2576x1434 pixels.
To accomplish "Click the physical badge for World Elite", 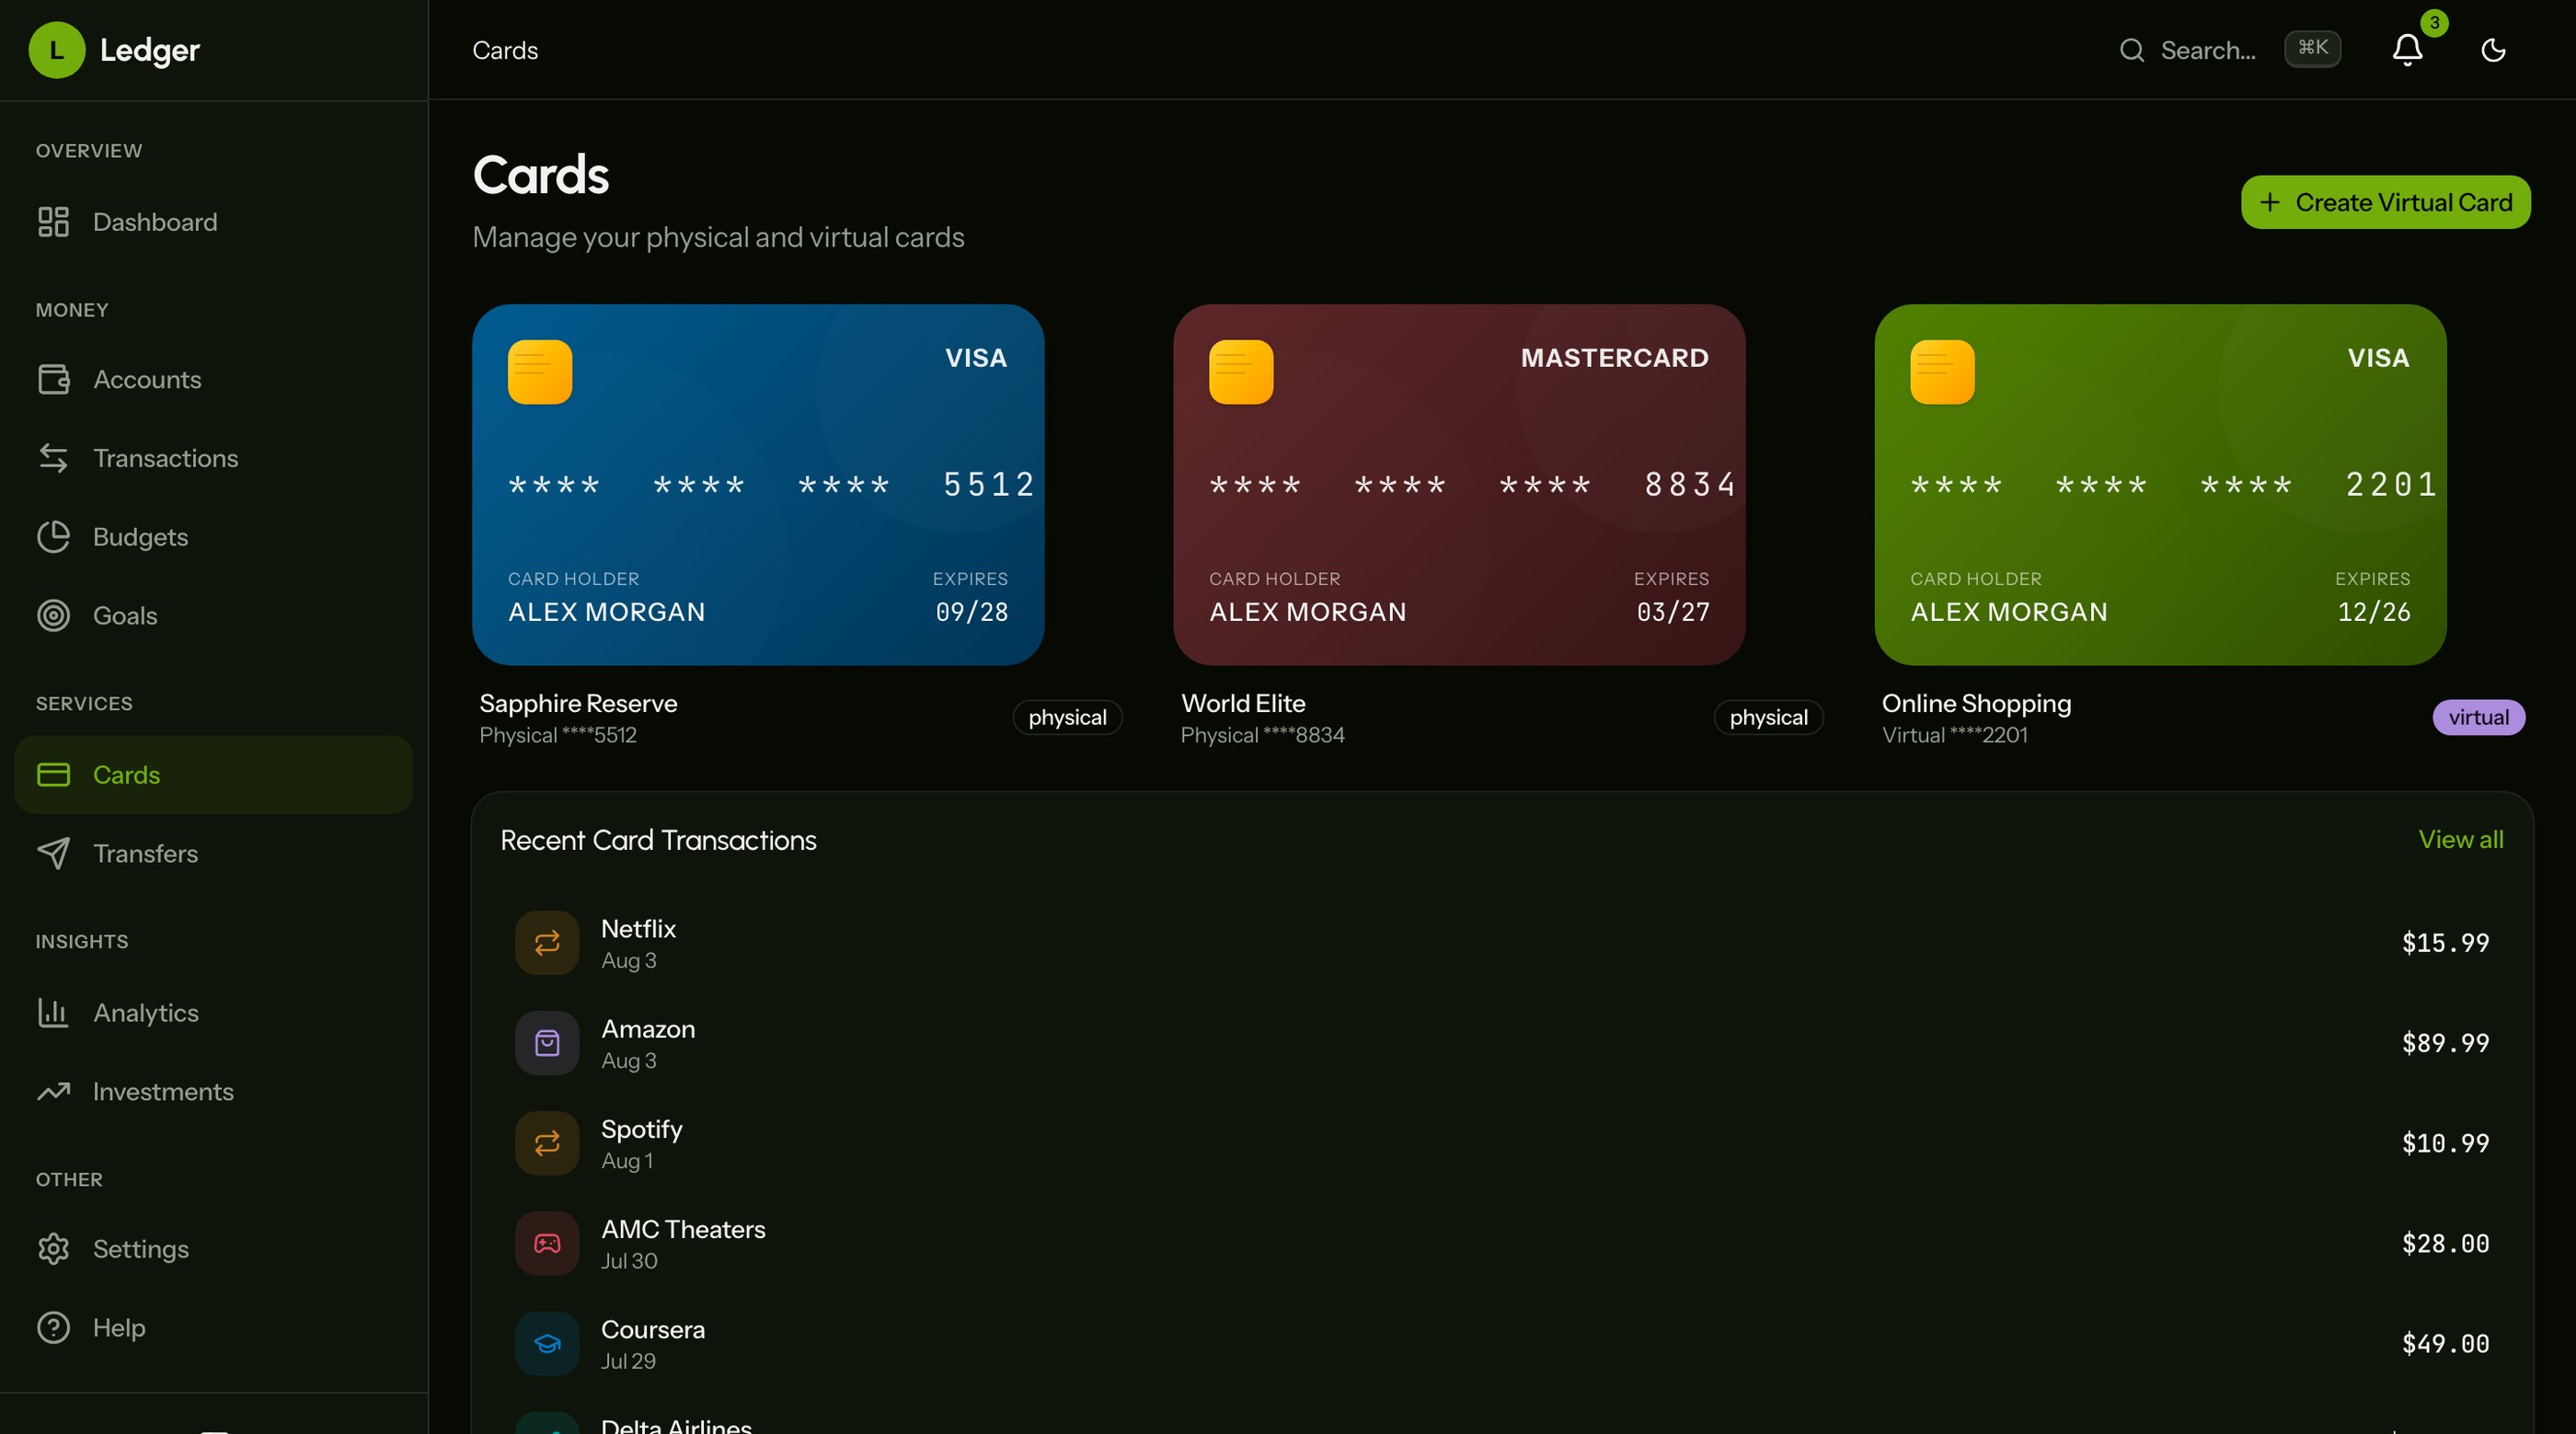I will point(1768,717).
